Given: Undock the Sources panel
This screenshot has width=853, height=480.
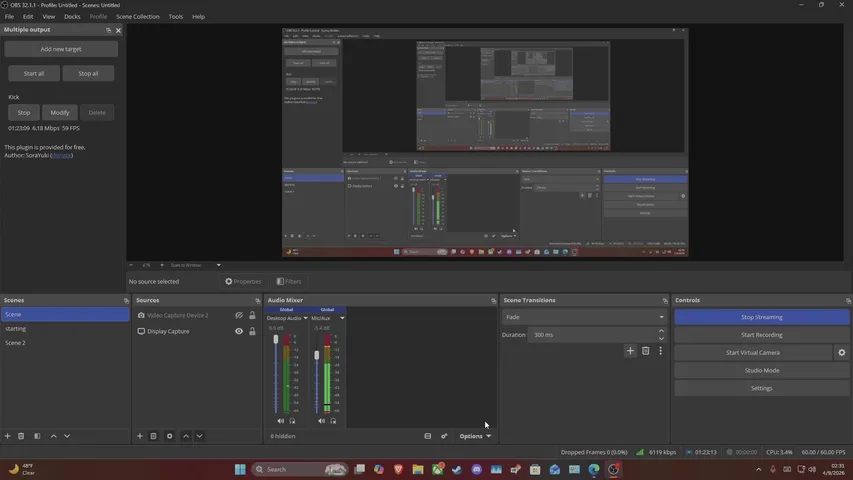Looking at the screenshot, I should pyautogui.click(x=257, y=300).
